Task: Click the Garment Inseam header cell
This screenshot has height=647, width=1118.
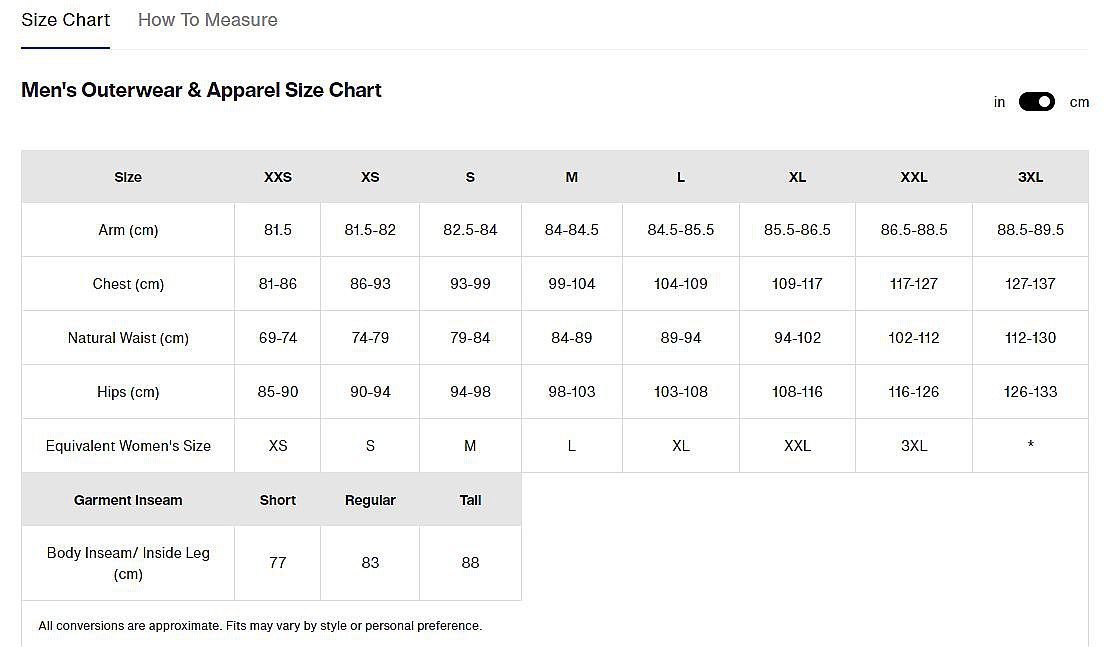Action: coord(128,500)
